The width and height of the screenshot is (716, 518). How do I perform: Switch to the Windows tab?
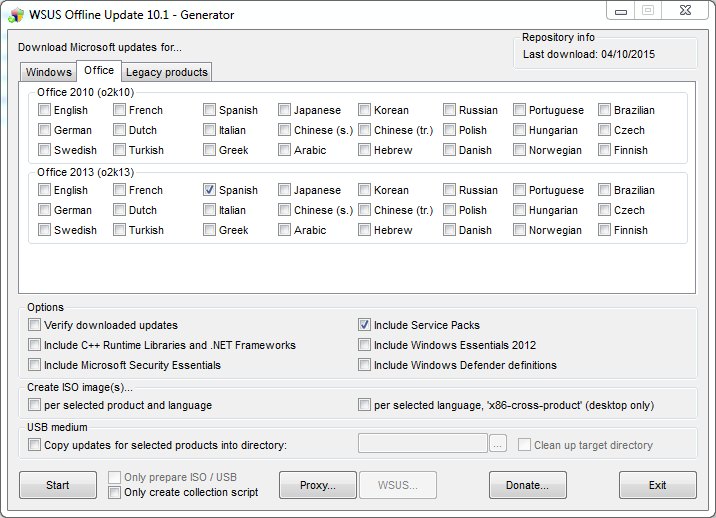click(48, 72)
